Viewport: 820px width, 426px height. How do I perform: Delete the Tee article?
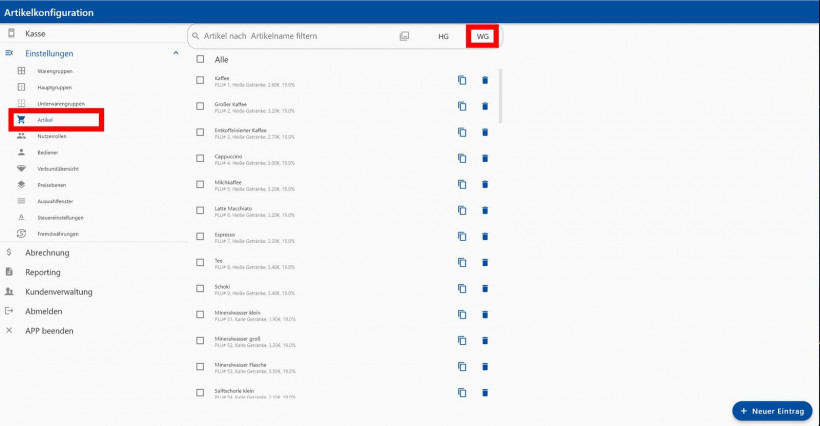point(485,262)
